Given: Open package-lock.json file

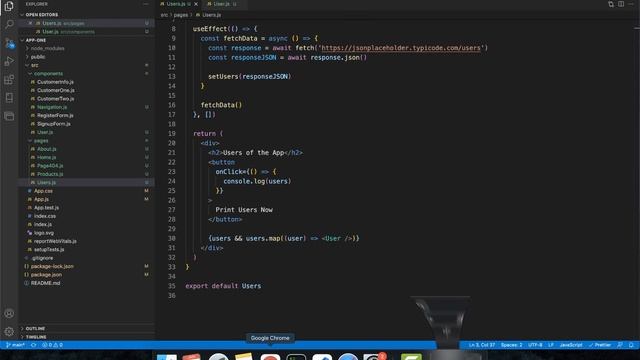Looking at the screenshot, I should tap(52, 267).
